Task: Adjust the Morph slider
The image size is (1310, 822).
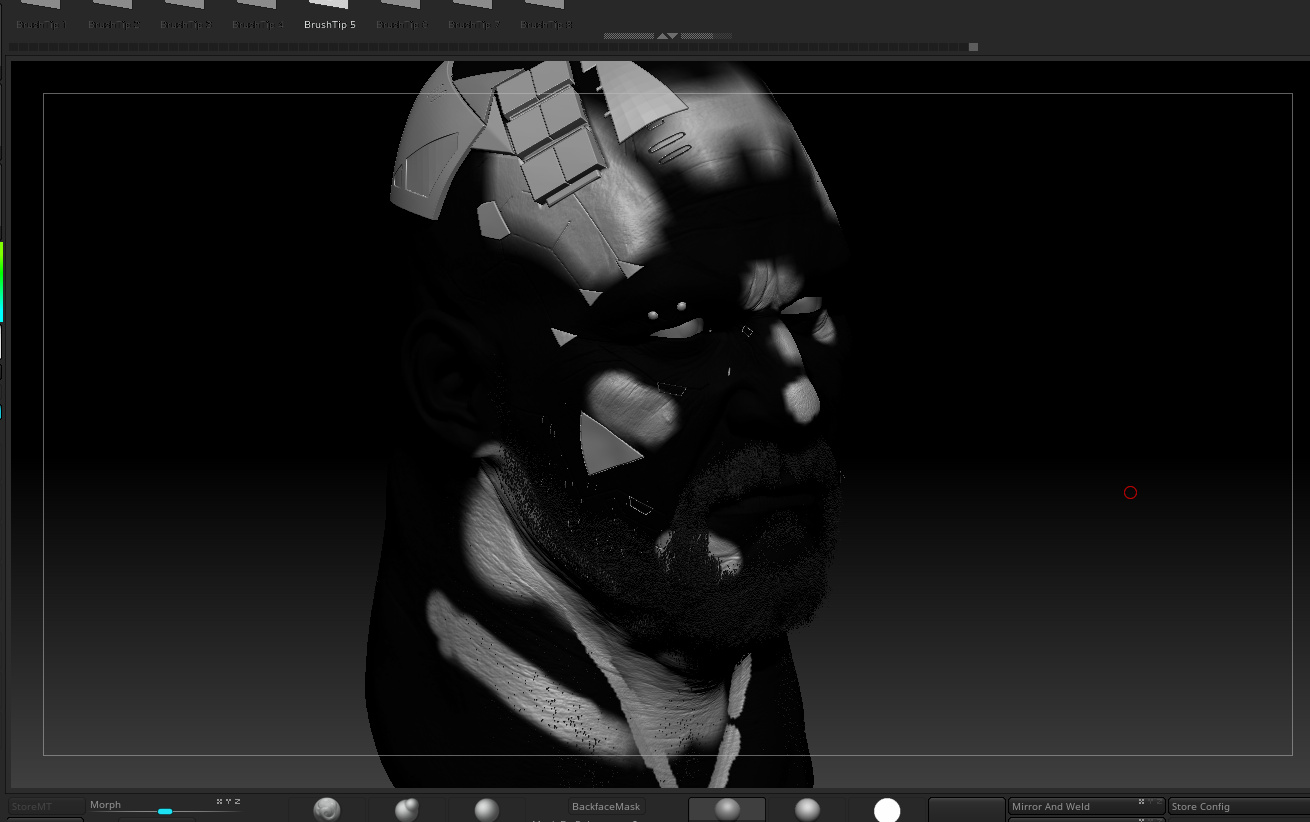Action: pyautogui.click(x=165, y=811)
